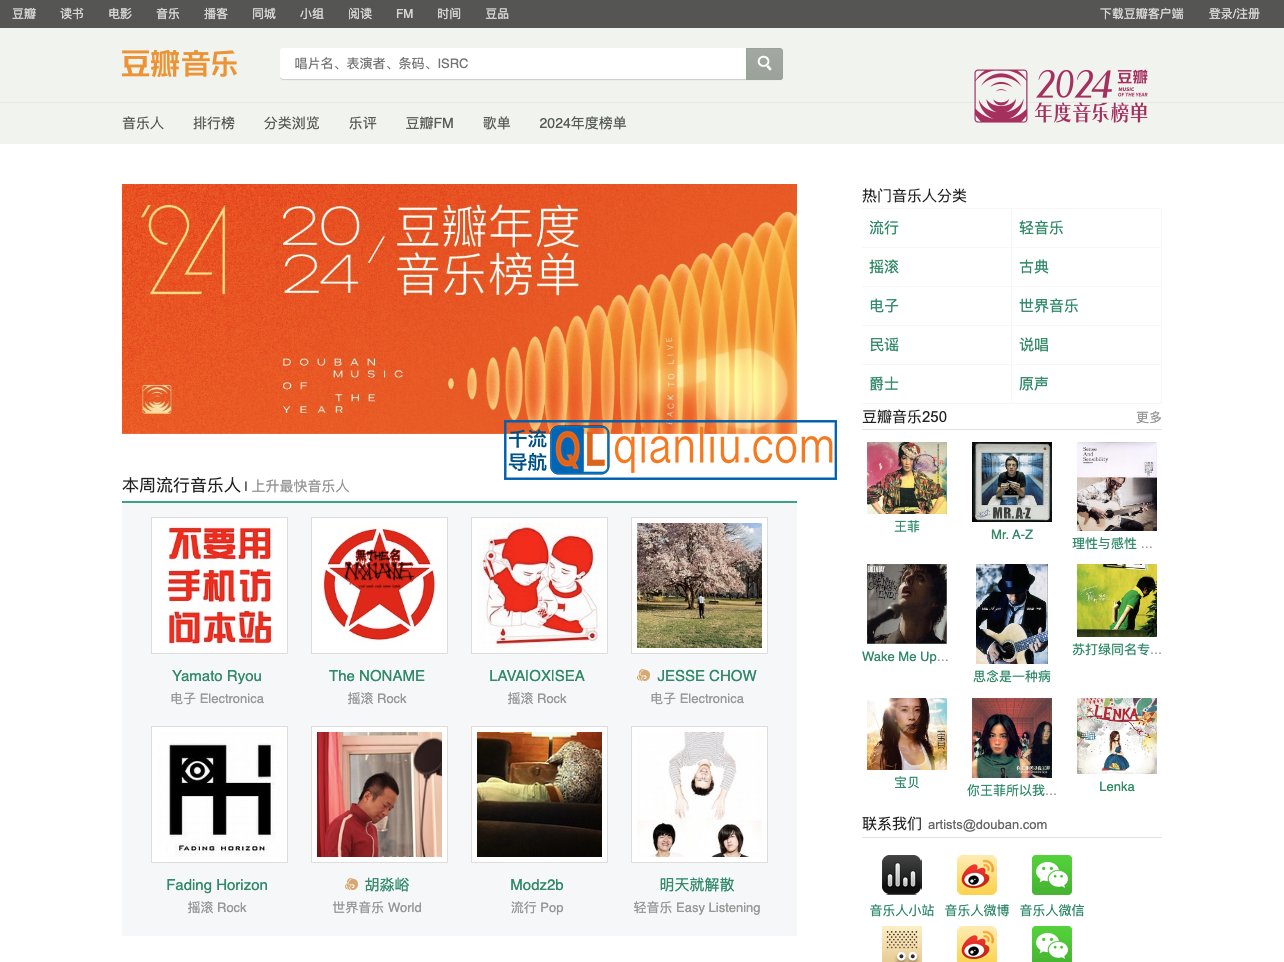Click the 豆瓣音乐 orange logo
This screenshot has width=1284, height=962.
coord(180,64)
